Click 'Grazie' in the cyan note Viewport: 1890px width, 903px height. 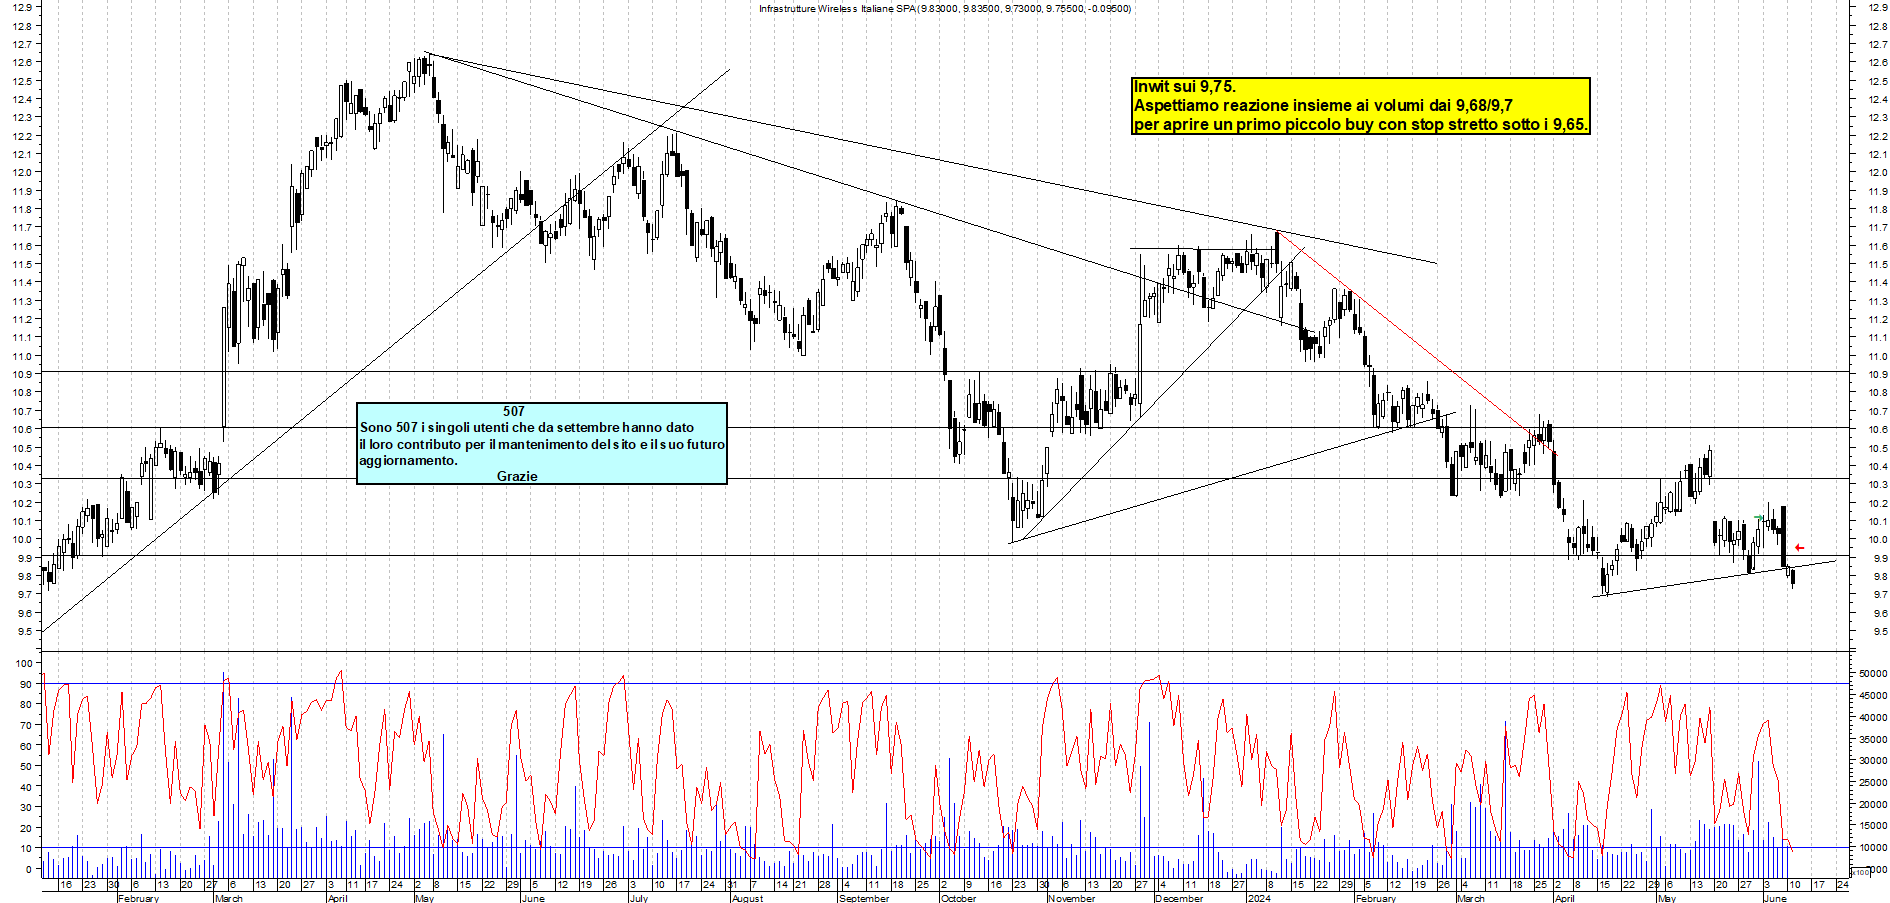(517, 476)
